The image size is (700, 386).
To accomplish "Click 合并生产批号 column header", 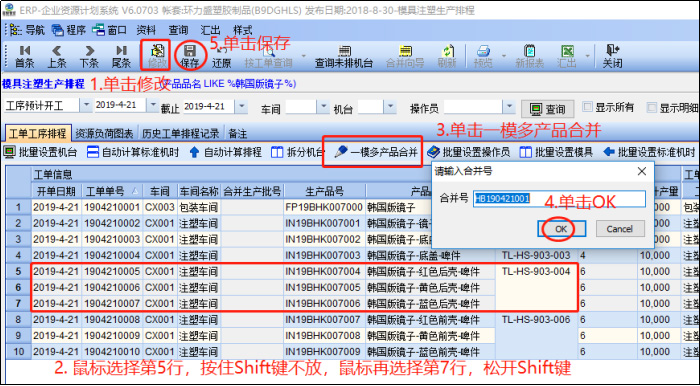I will [x=252, y=191].
